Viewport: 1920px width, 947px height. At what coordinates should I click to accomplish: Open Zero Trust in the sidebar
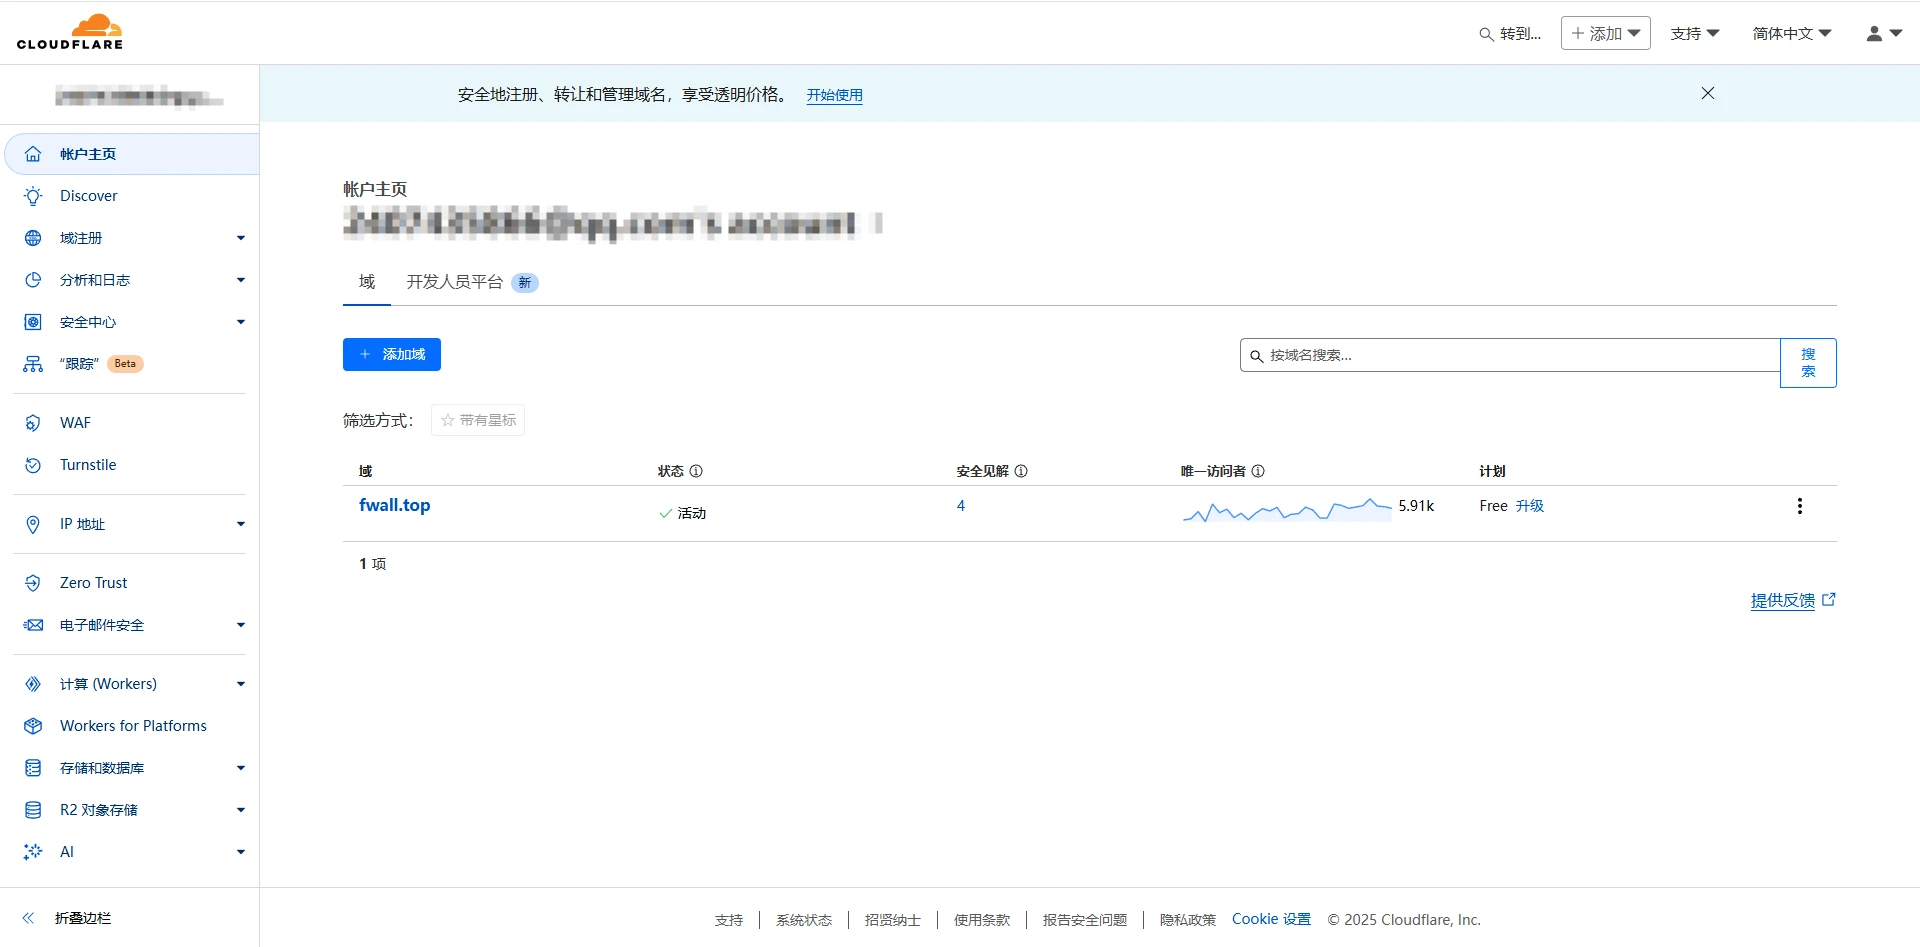93,583
